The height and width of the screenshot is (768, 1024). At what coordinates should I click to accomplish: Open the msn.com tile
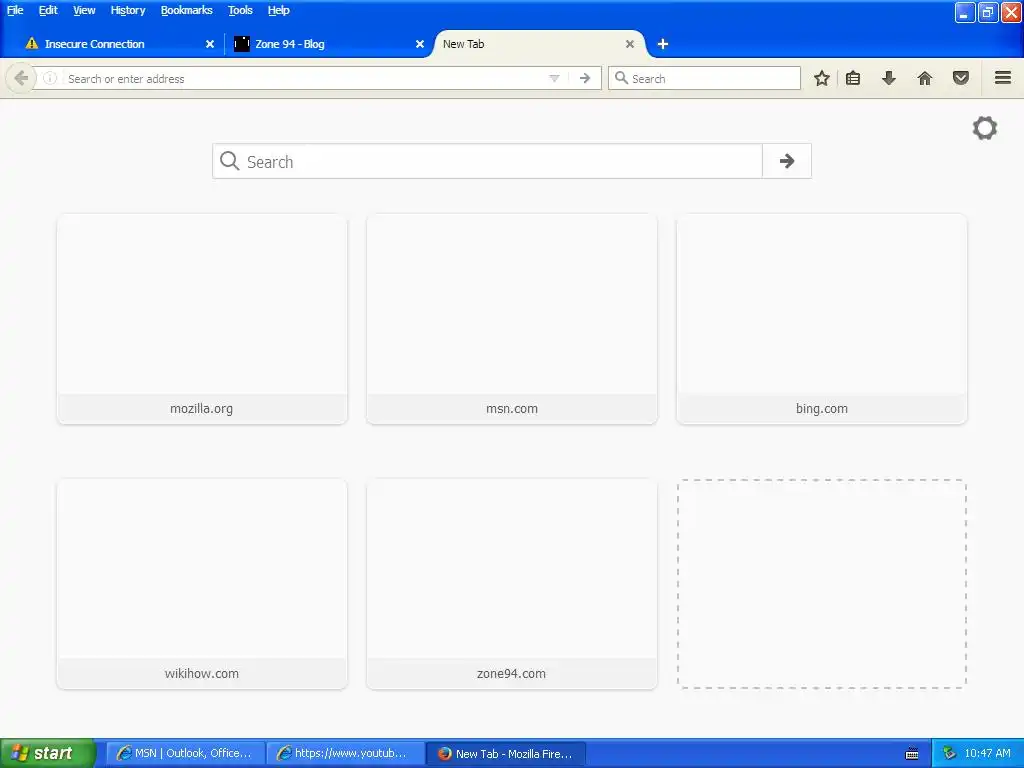511,319
